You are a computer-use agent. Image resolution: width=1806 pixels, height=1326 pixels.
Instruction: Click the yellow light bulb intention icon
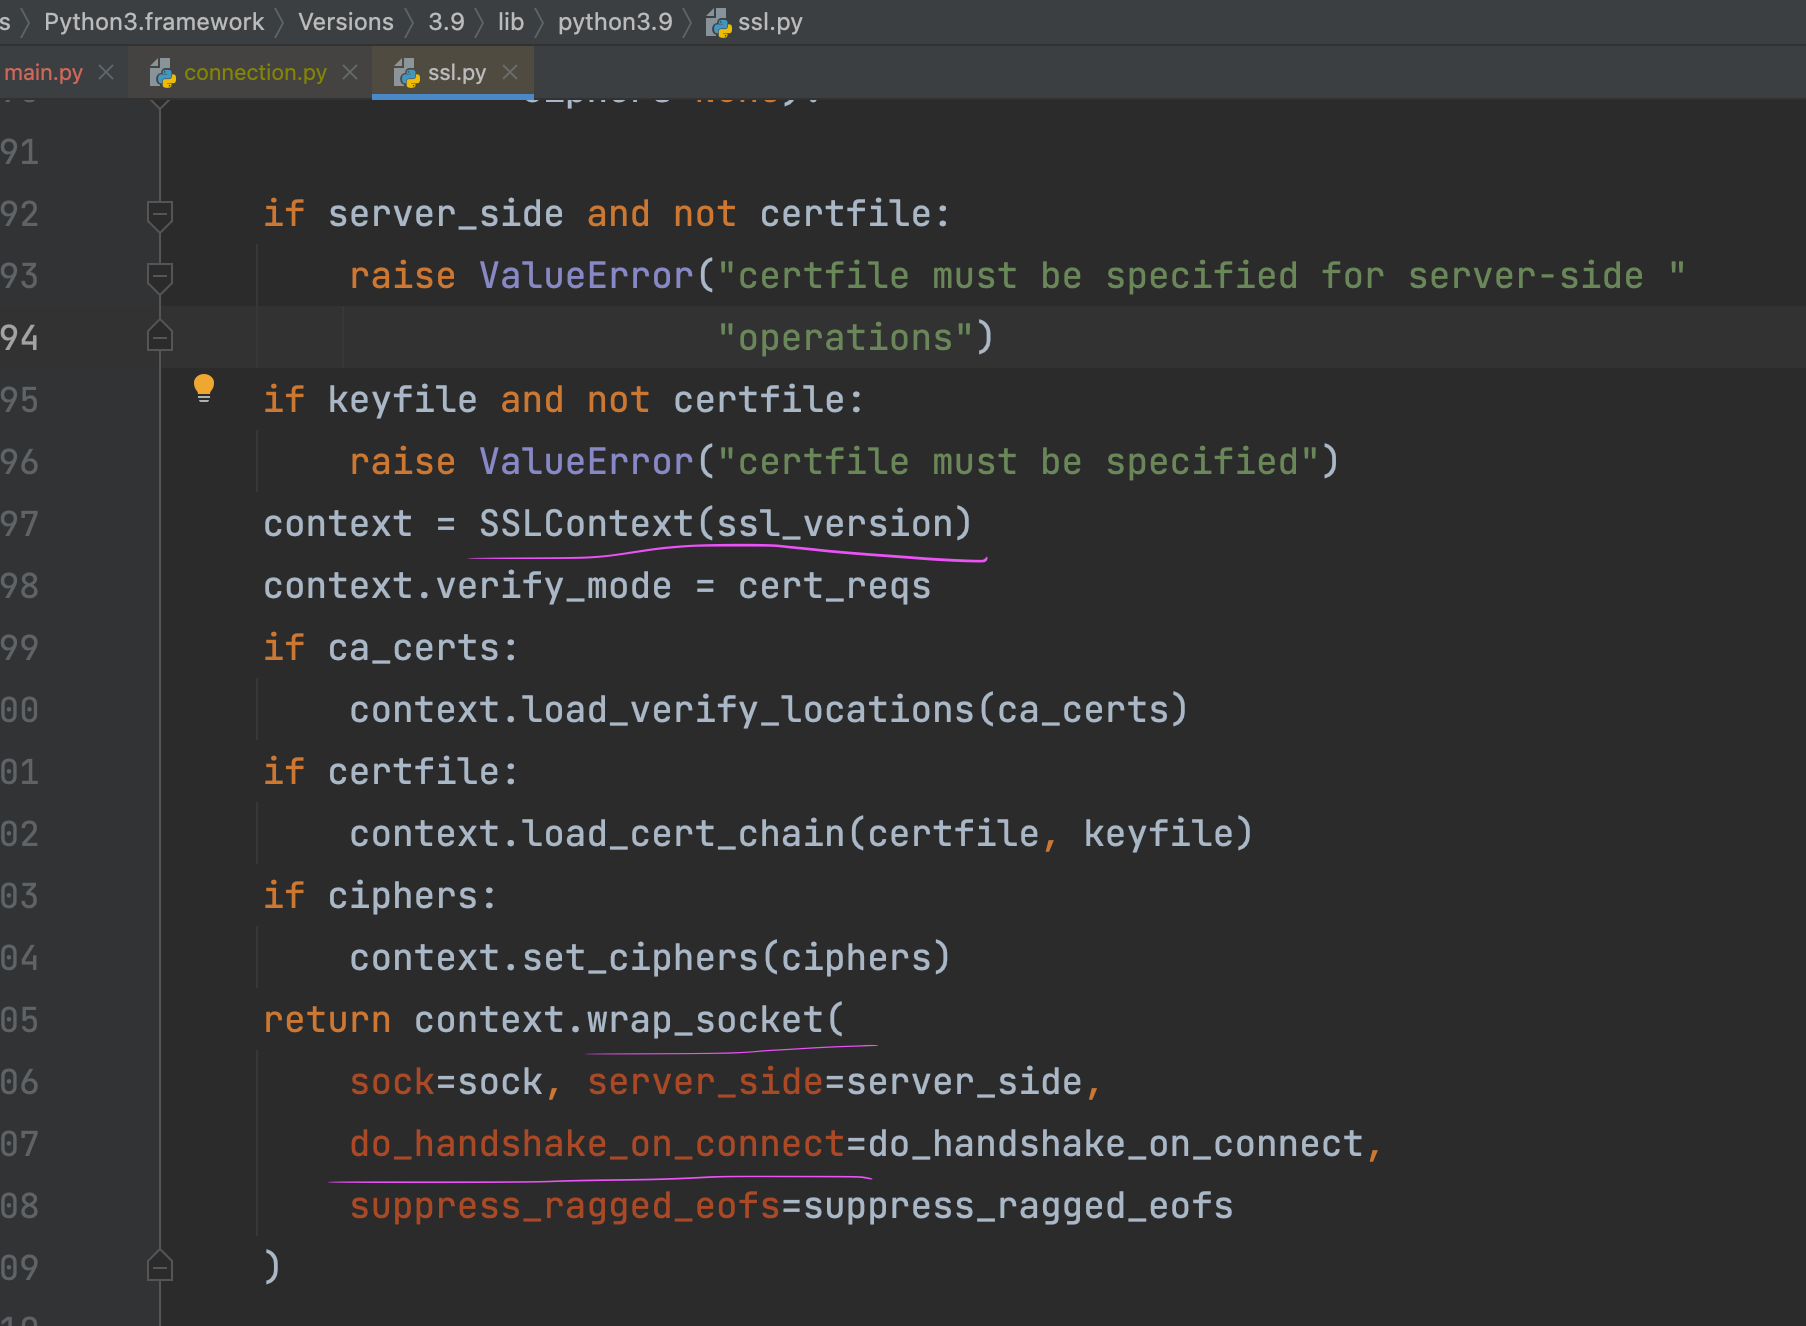204,387
